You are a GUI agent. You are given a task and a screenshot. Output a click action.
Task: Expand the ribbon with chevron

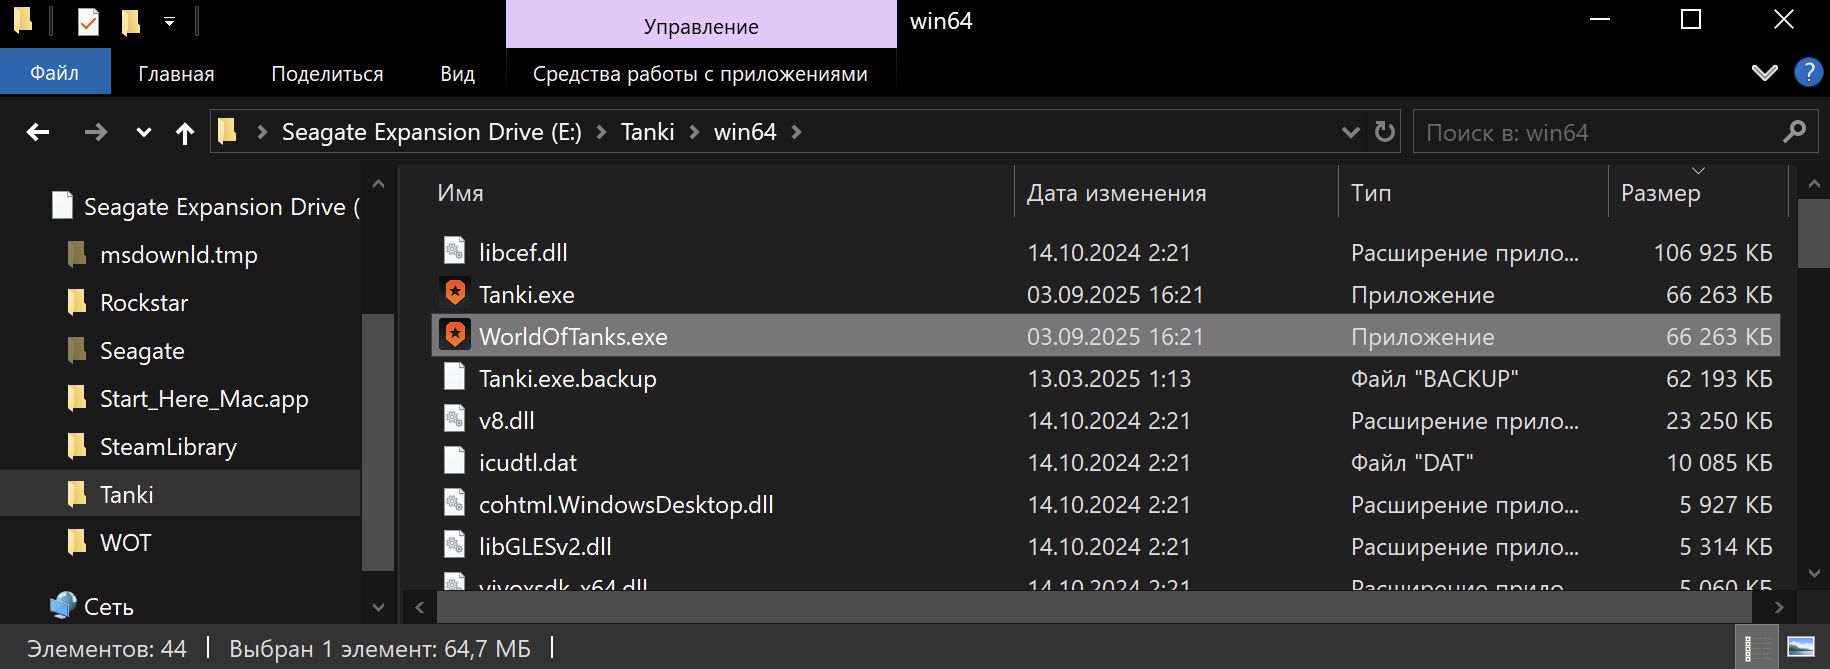click(1765, 73)
